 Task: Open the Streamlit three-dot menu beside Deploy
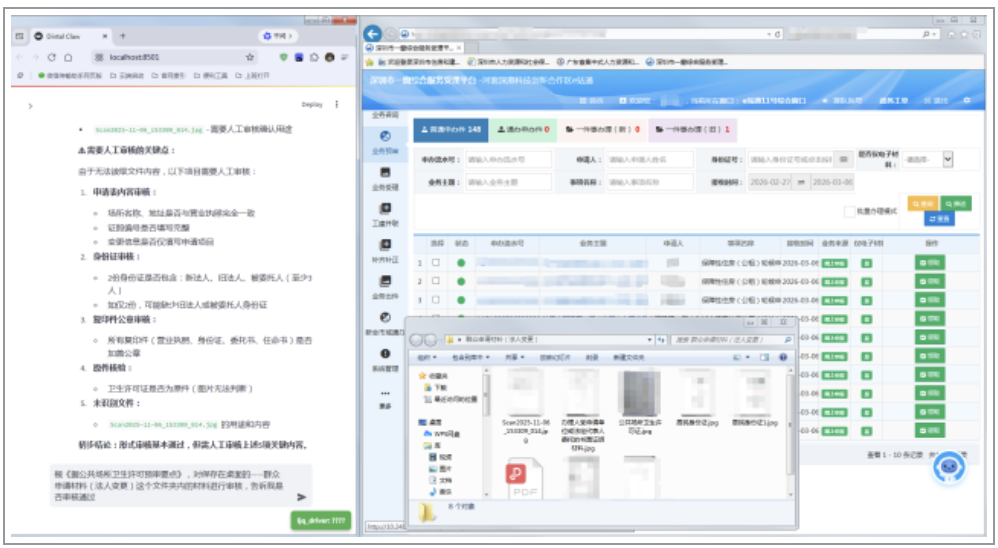(x=336, y=104)
